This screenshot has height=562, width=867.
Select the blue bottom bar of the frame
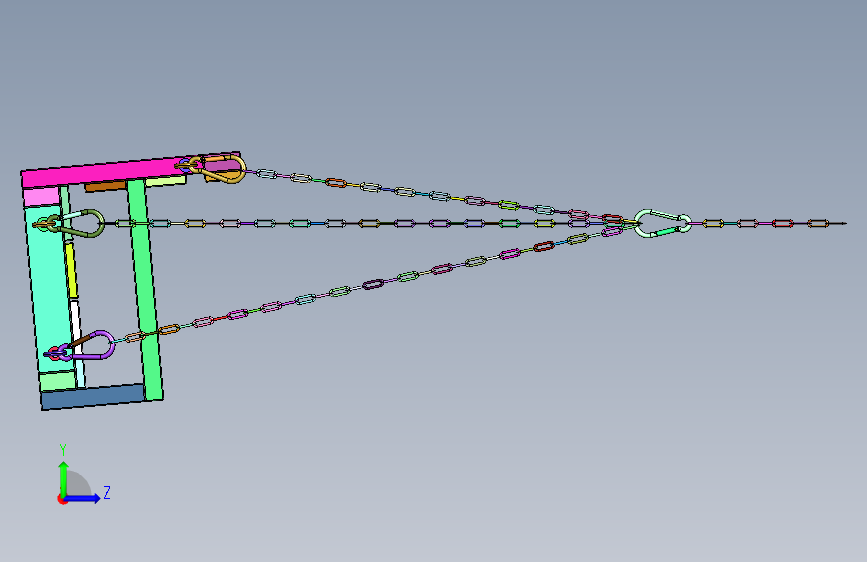click(93, 397)
